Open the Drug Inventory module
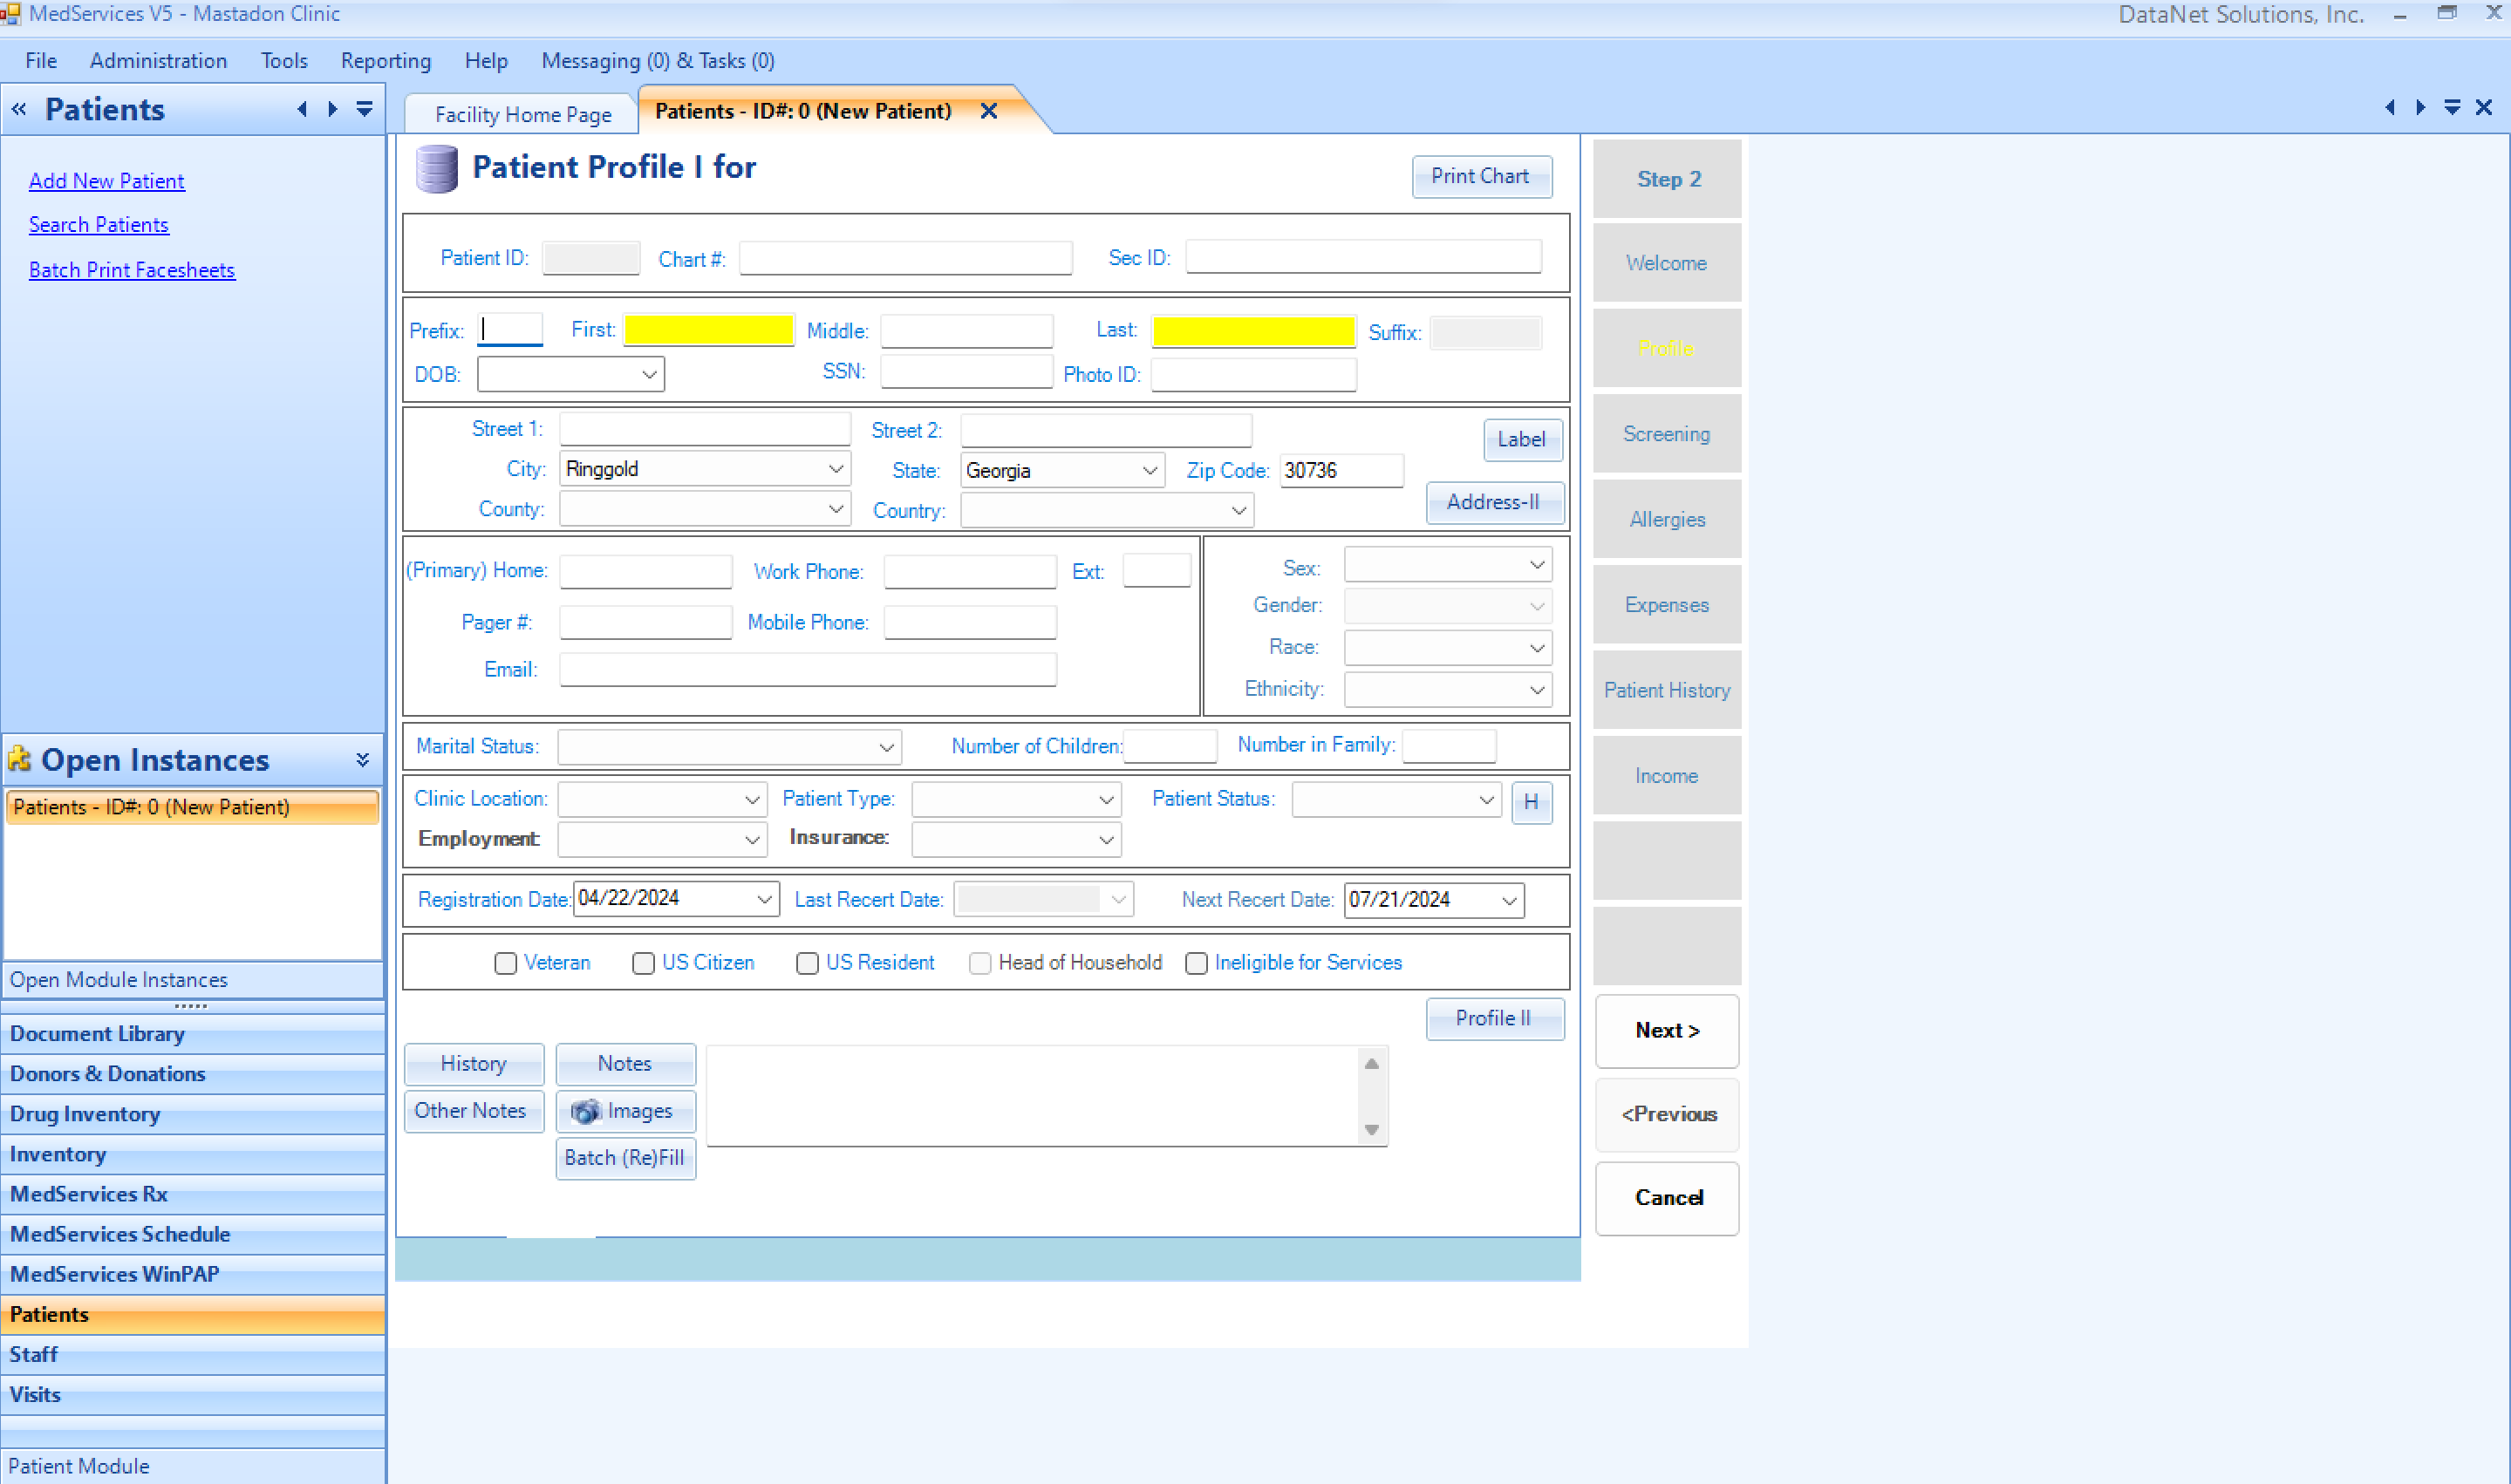This screenshot has width=2511, height=1484. (x=192, y=1114)
